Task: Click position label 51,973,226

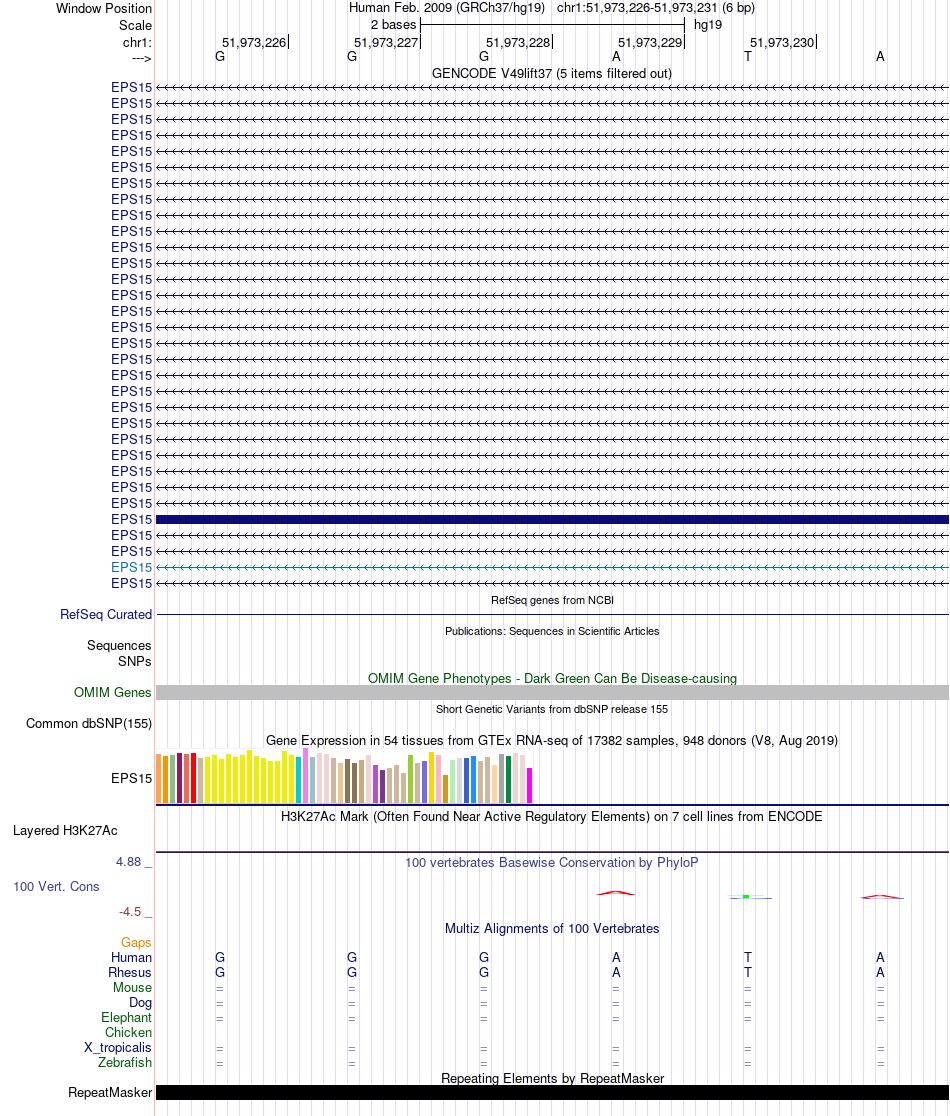Action: coord(254,43)
